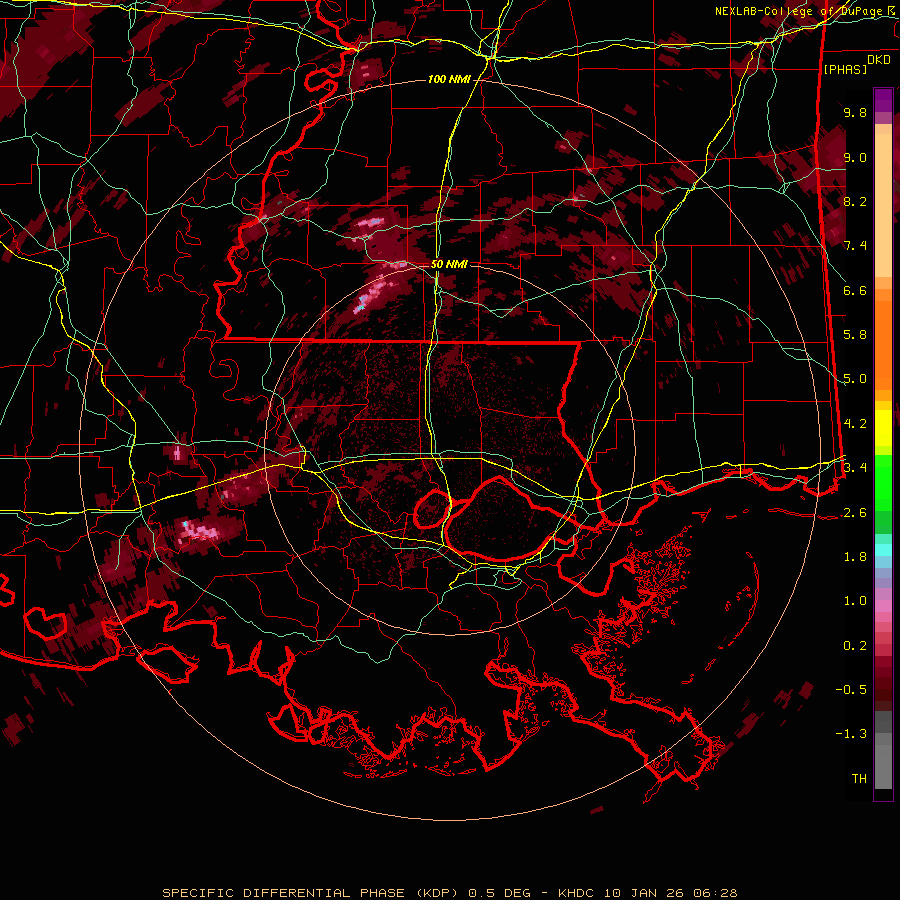The width and height of the screenshot is (900, 900).
Task: Click the 5.0 legend value
Action: pyautogui.click(x=855, y=379)
